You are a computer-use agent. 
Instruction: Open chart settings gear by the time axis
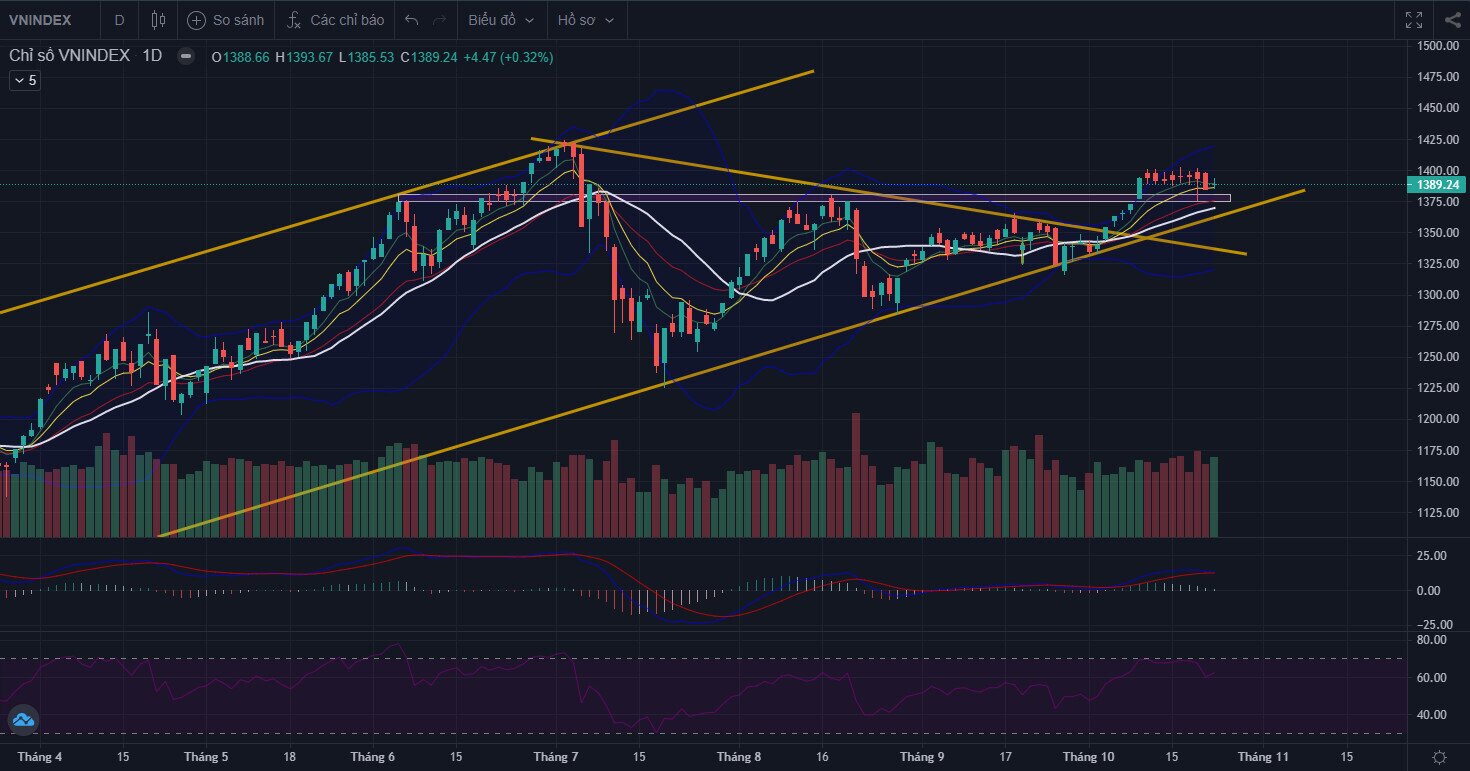(x=1439, y=757)
